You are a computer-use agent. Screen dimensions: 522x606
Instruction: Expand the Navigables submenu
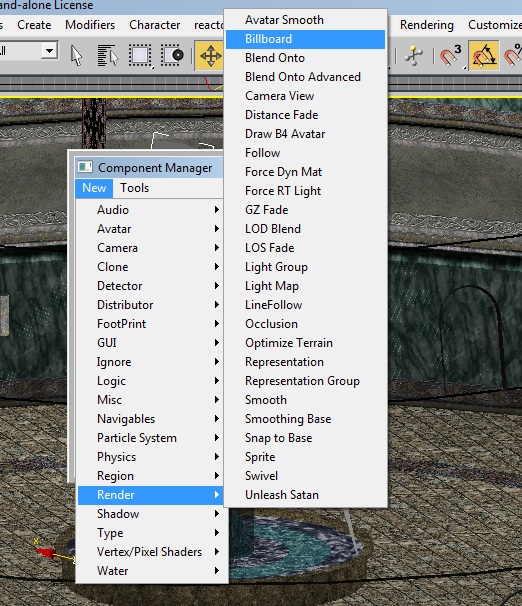(x=150, y=419)
